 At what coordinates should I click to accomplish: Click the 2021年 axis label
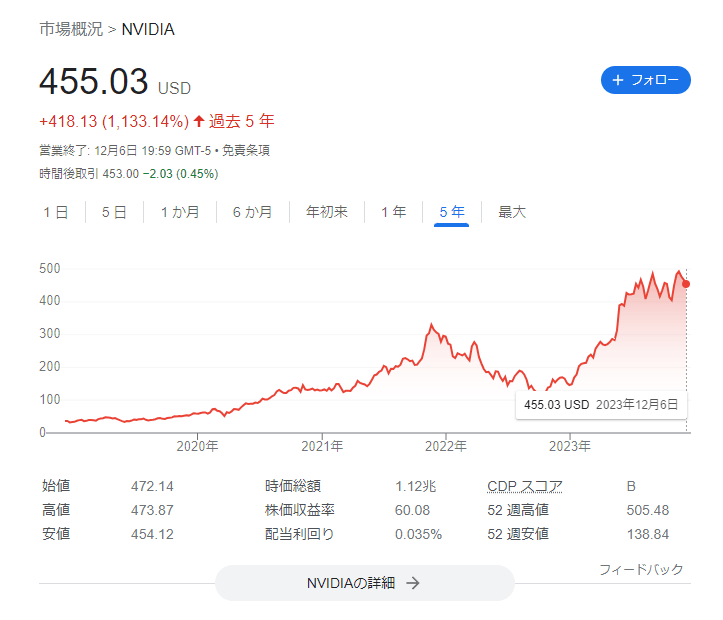(x=322, y=446)
